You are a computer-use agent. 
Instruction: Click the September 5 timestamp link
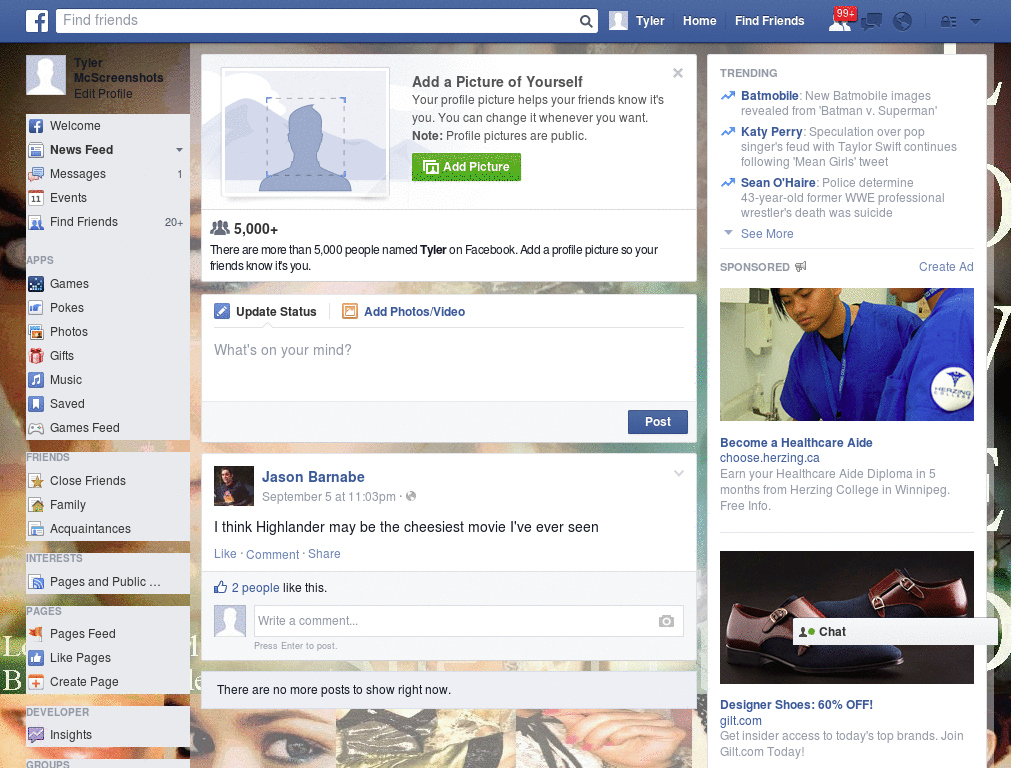pos(328,496)
